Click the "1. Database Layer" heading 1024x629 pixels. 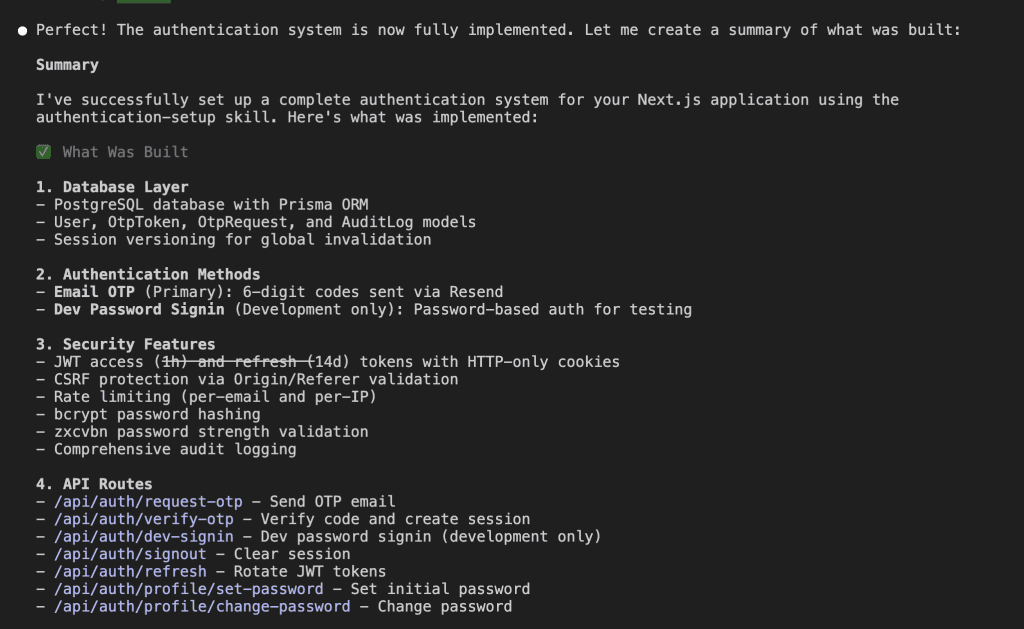pyautogui.click(x=112, y=187)
